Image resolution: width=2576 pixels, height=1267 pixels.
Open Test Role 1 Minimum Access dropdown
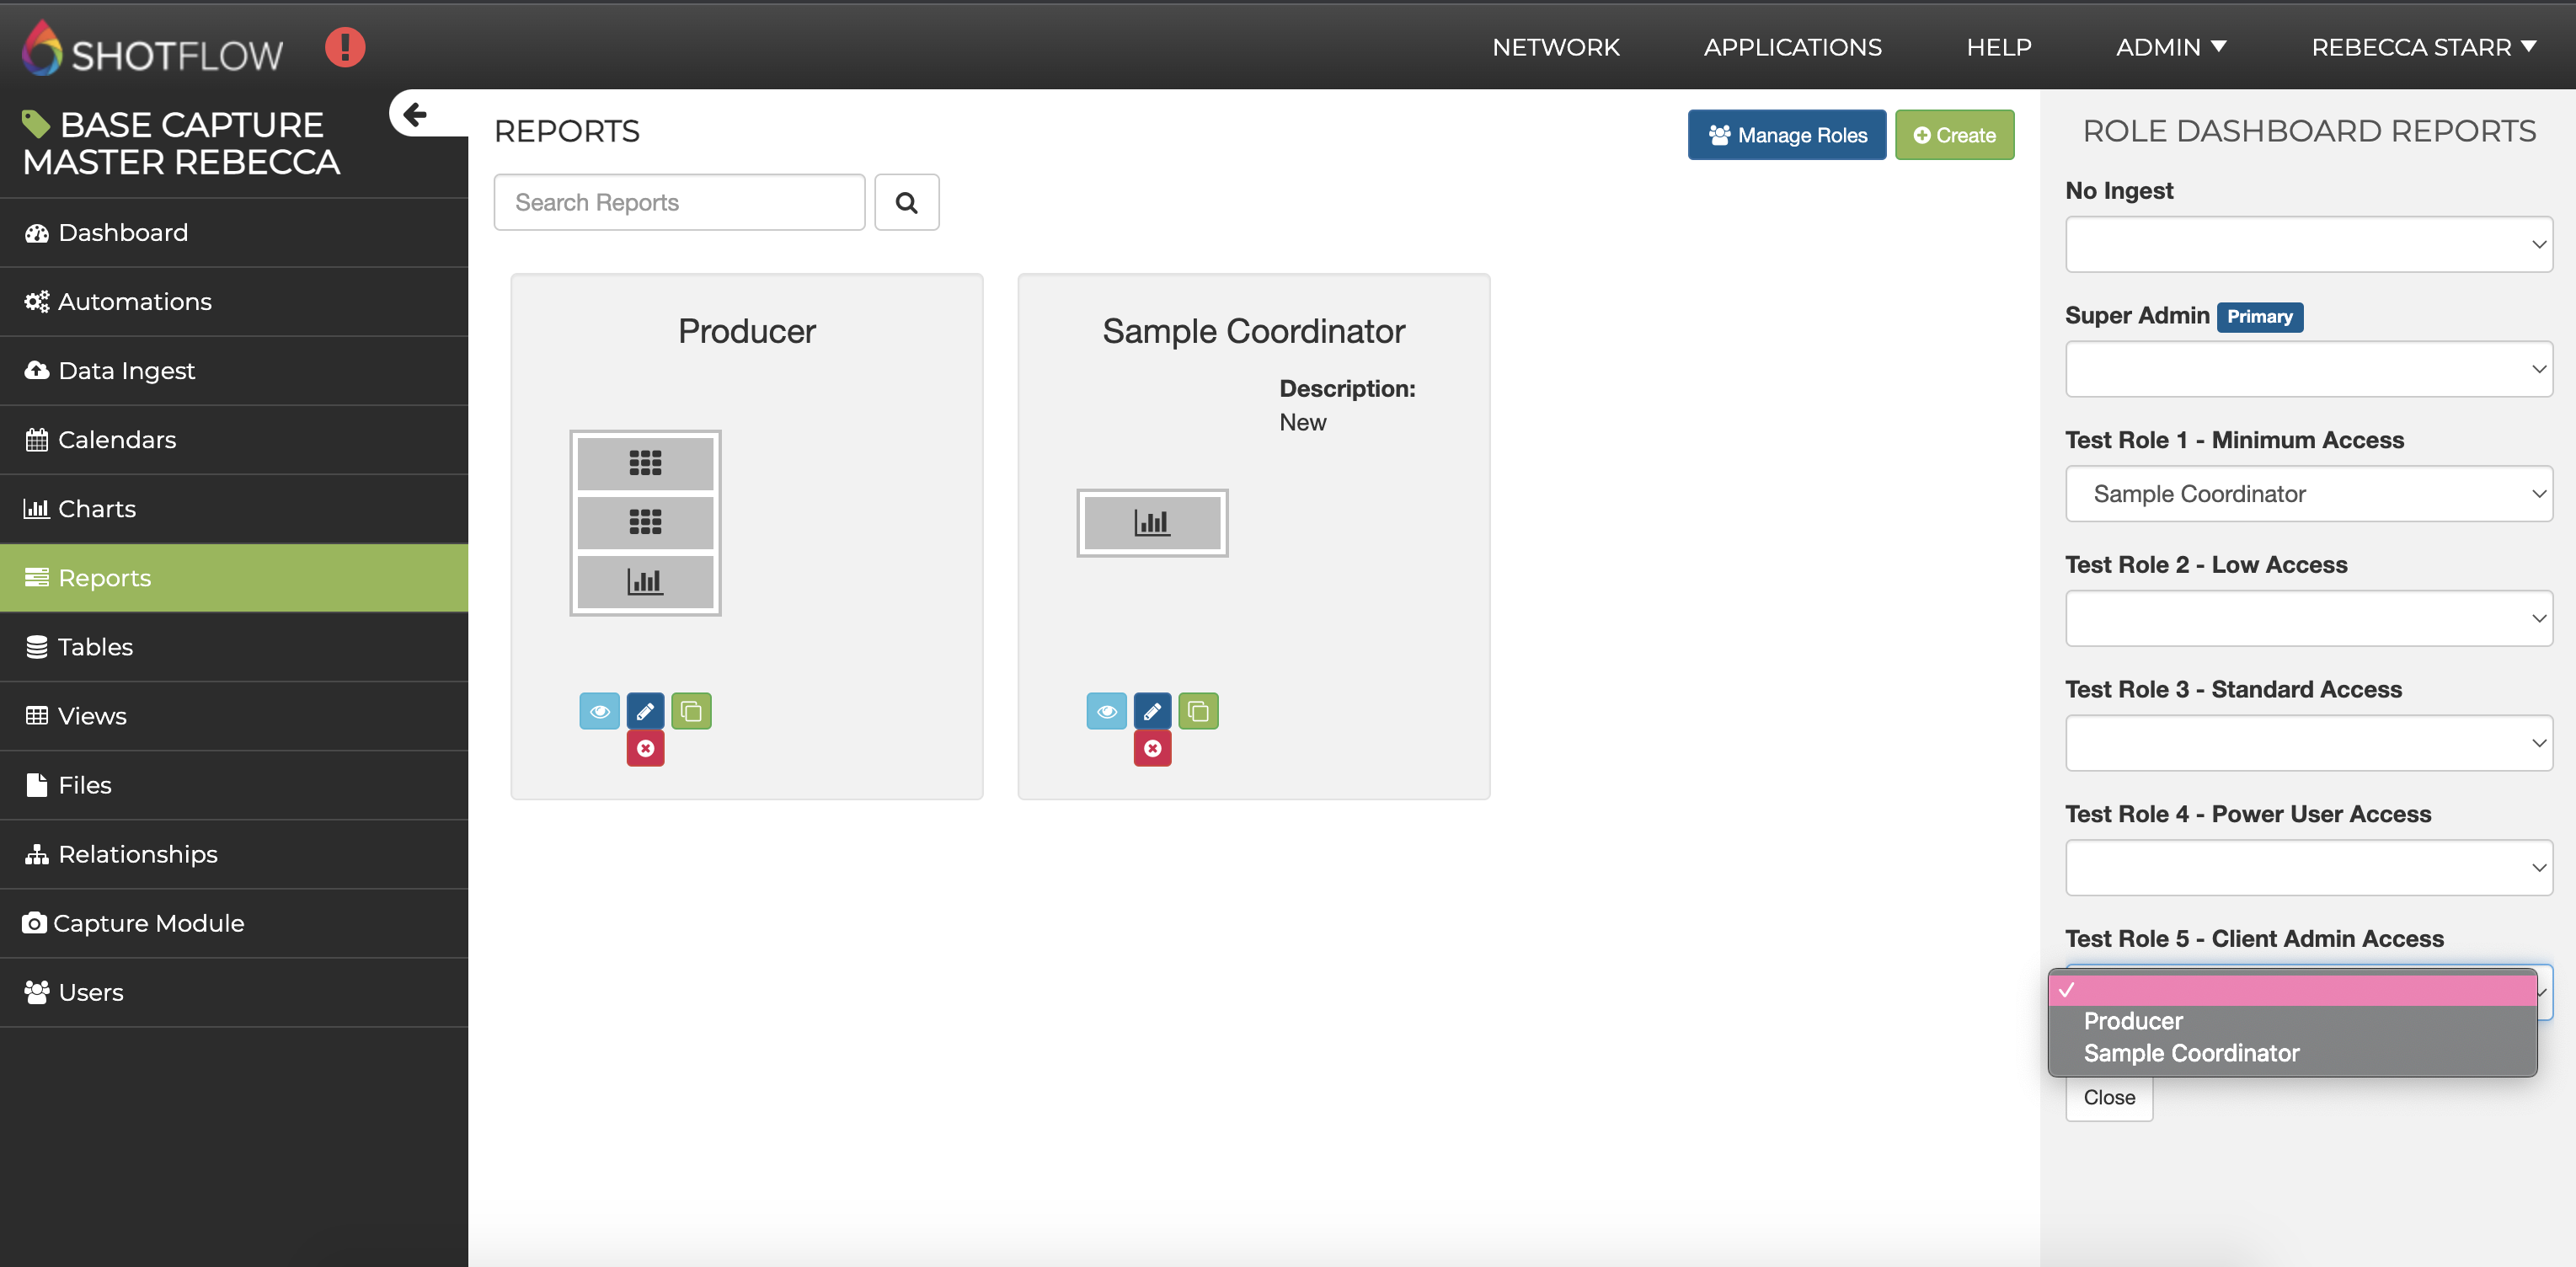(2308, 494)
